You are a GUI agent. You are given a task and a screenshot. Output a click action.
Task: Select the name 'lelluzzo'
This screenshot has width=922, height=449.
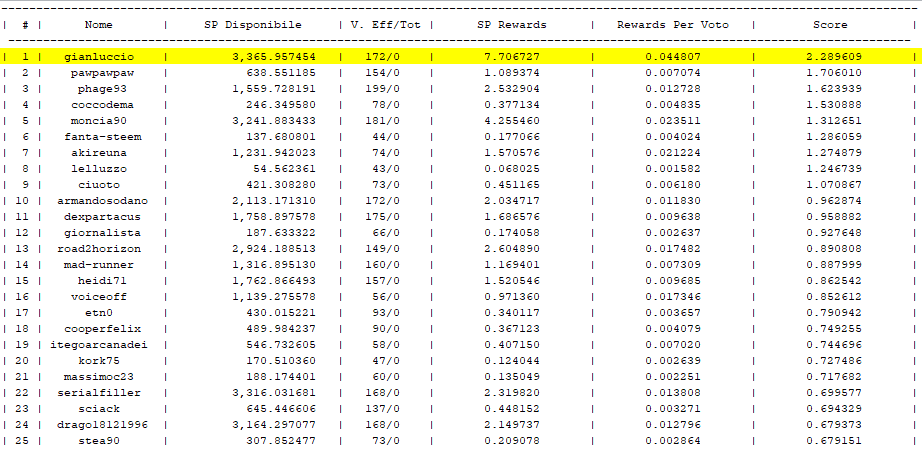[x=99, y=169]
